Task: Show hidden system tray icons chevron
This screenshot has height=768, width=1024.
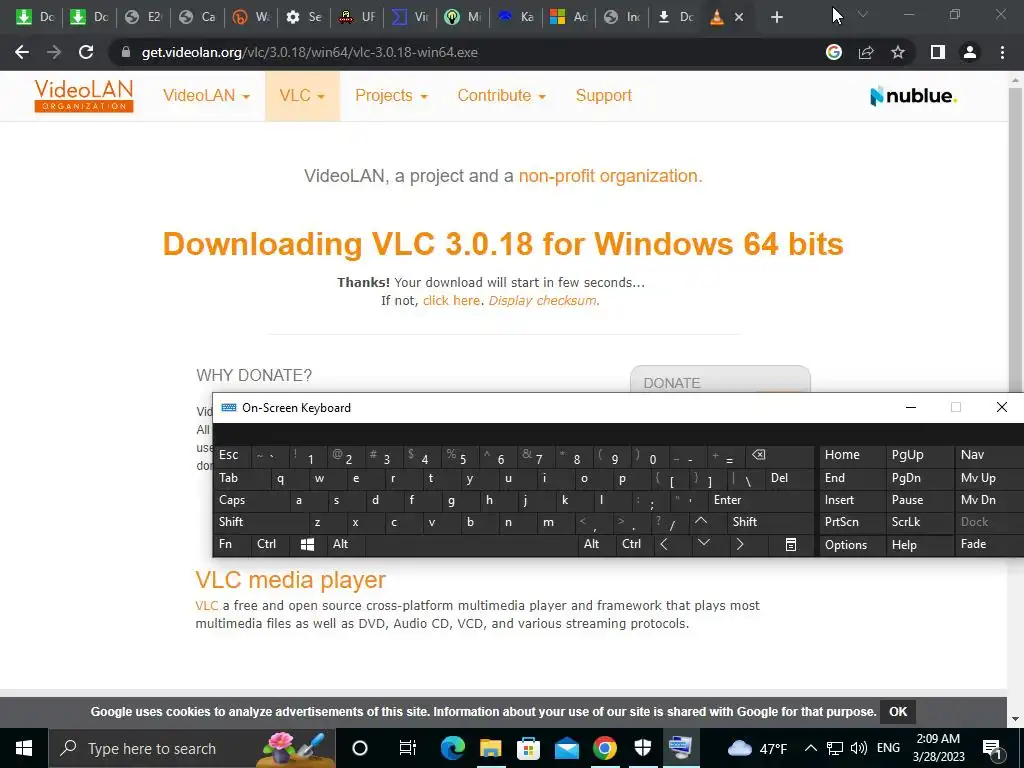Action: [x=810, y=748]
